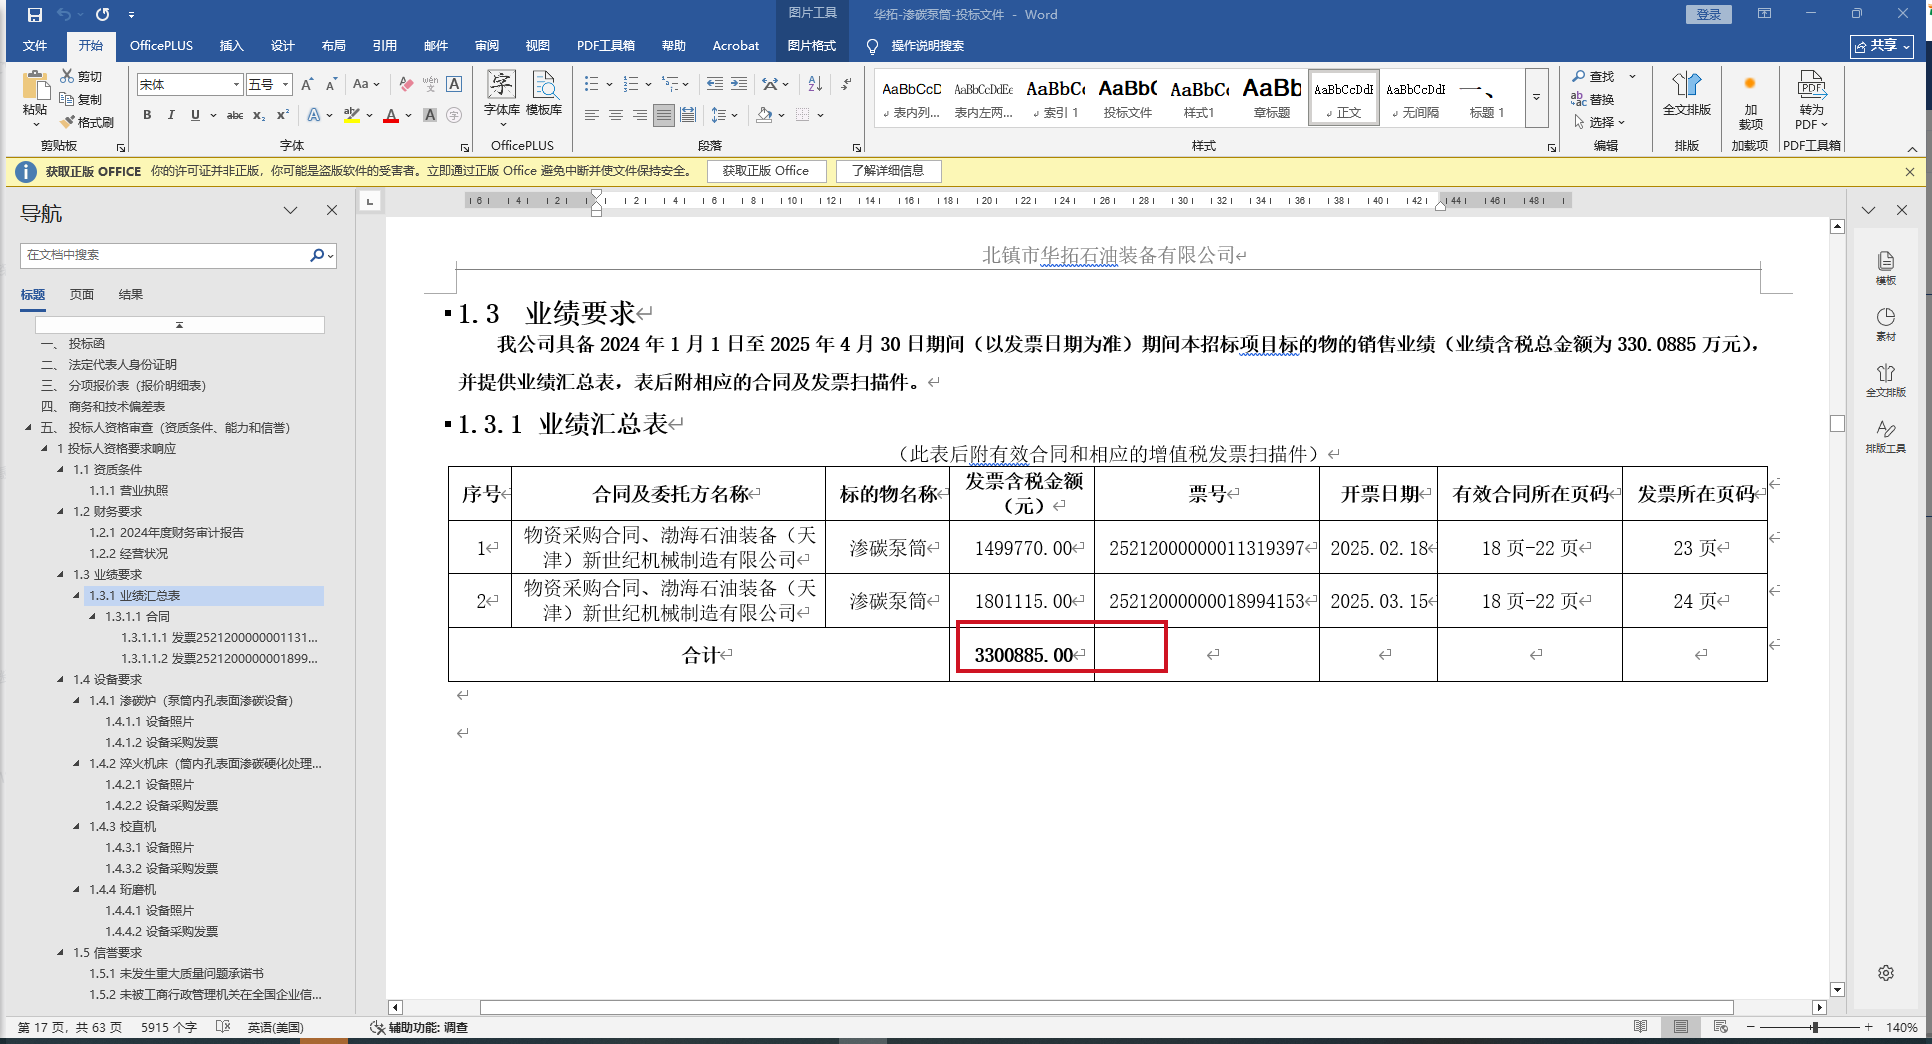Switch to the 页面 tab in navigation pane

pyautogui.click(x=82, y=295)
